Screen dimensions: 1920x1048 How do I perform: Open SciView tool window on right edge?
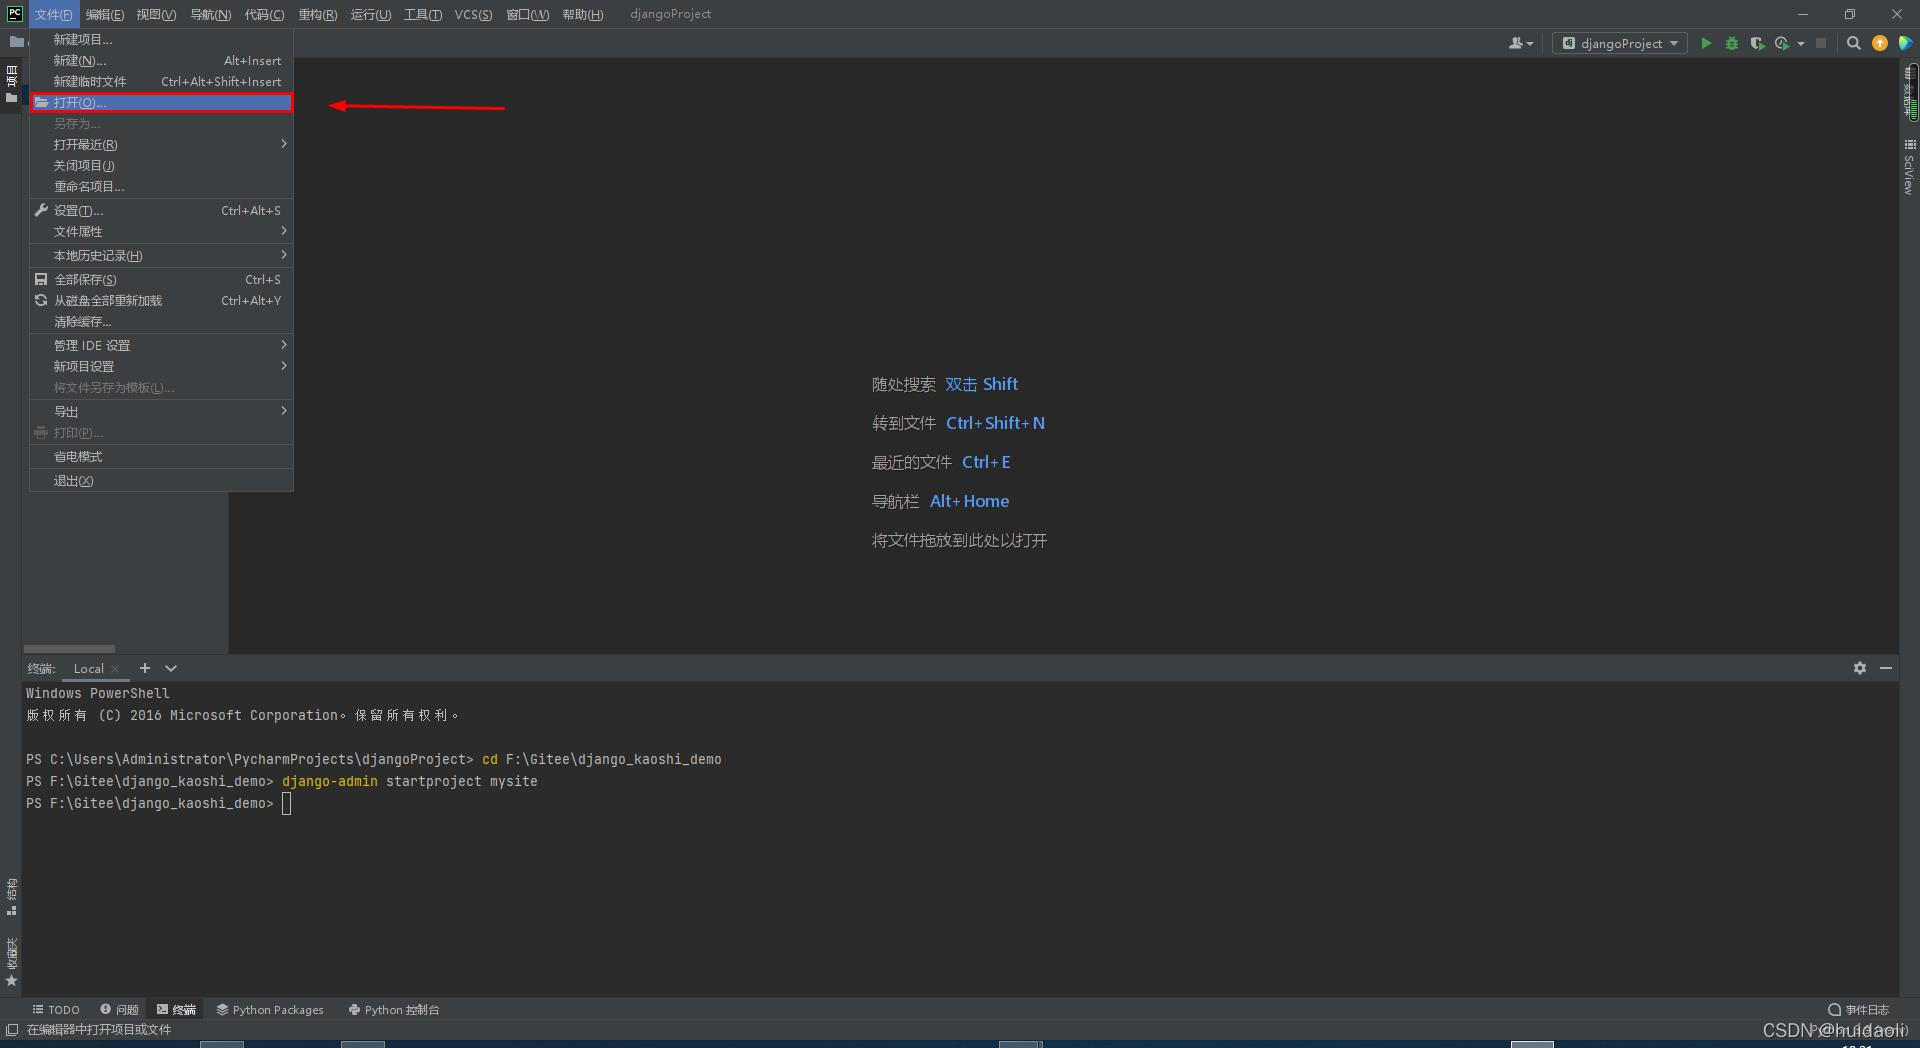click(x=1909, y=167)
